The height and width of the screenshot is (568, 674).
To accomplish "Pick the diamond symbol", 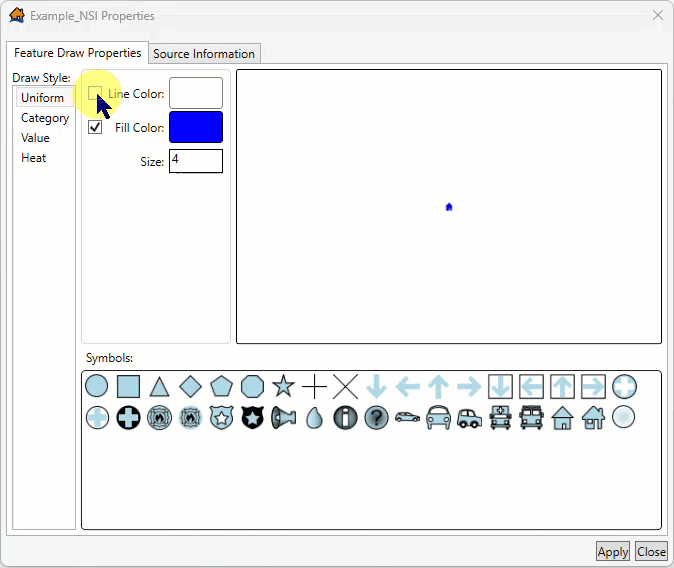I will coord(190,386).
